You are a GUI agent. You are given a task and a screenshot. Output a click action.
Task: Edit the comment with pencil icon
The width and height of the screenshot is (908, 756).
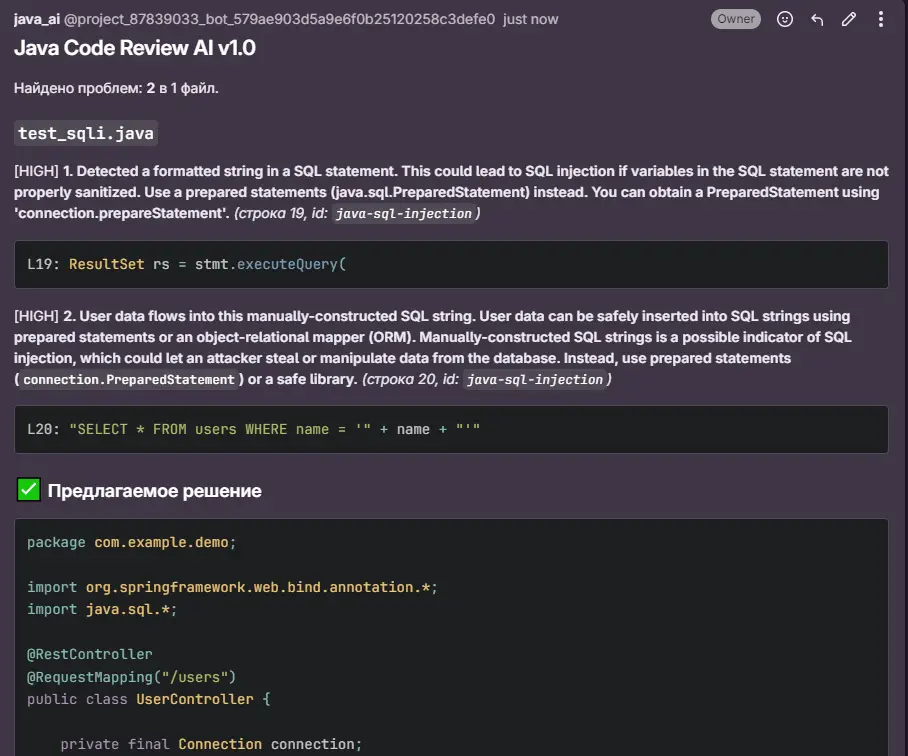[x=849, y=20]
